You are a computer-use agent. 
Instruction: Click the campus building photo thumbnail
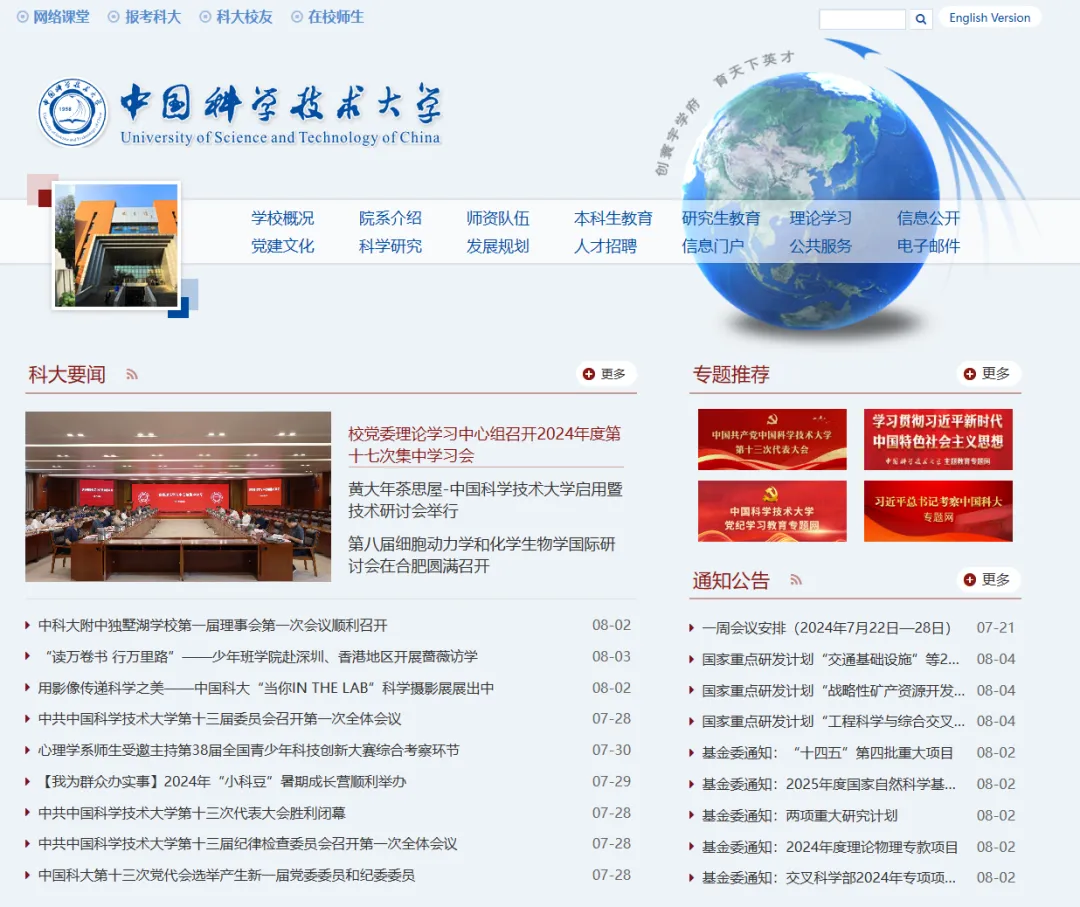(117, 243)
